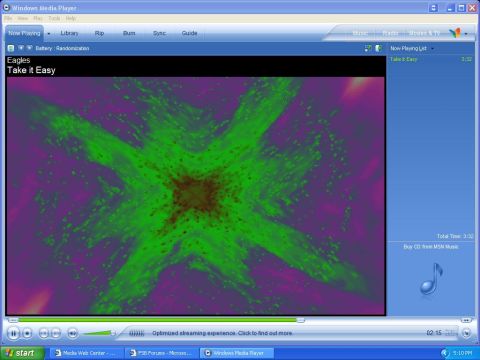Open the View menu
This screenshot has height=360, width=480.
pos(23,18)
